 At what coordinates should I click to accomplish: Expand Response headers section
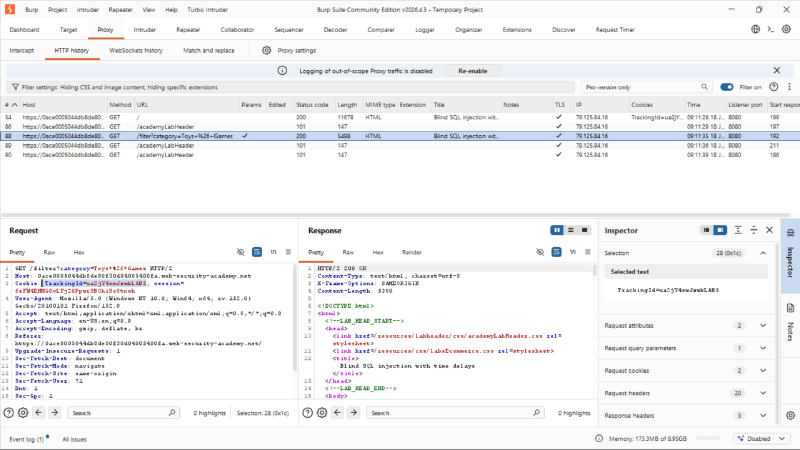point(763,415)
